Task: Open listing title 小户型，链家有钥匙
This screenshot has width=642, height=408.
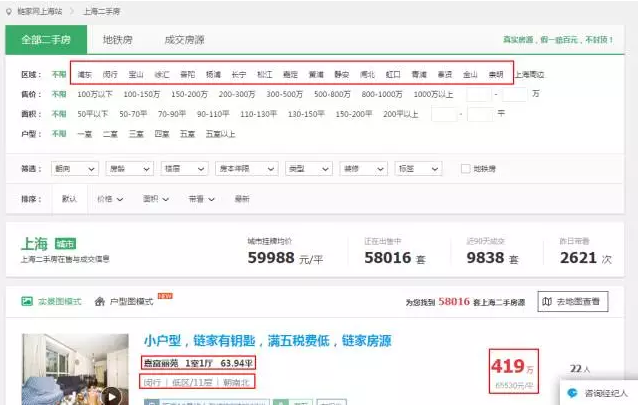Action: [x=267, y=340]
